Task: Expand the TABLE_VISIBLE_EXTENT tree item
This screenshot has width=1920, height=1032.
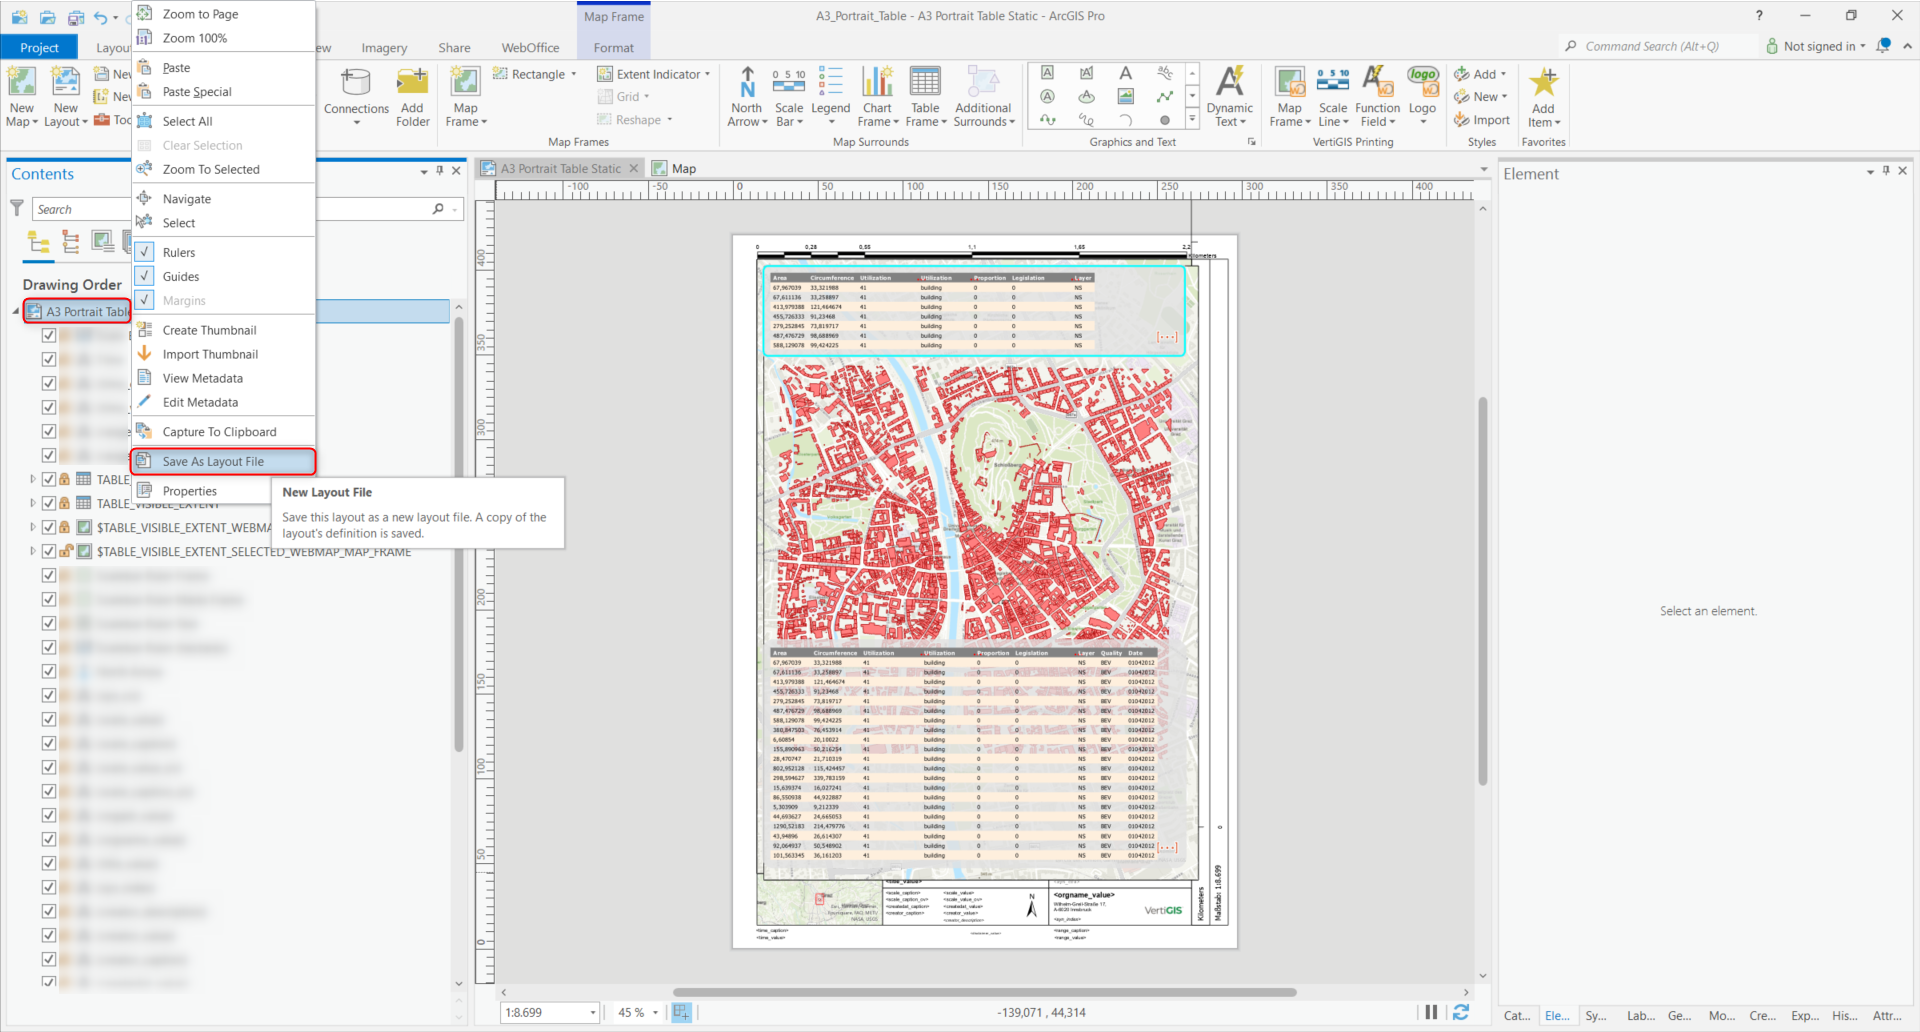Action: (x=31, y=503)
